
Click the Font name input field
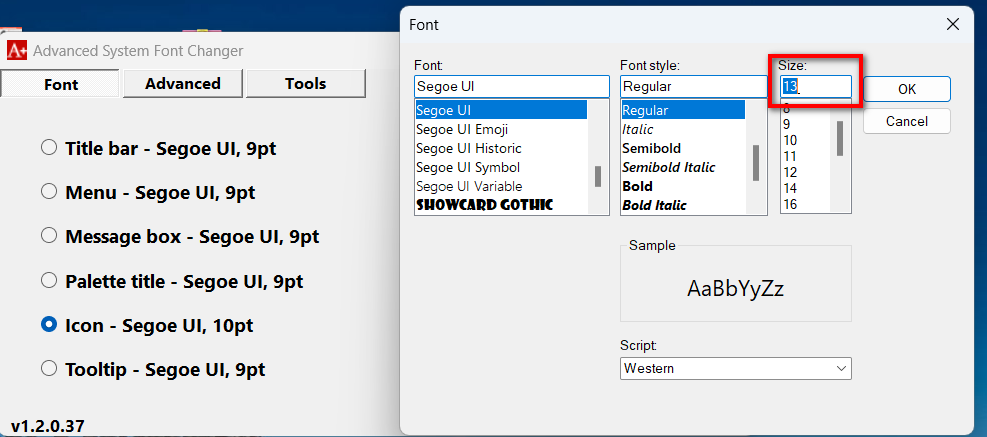(512, 86)
